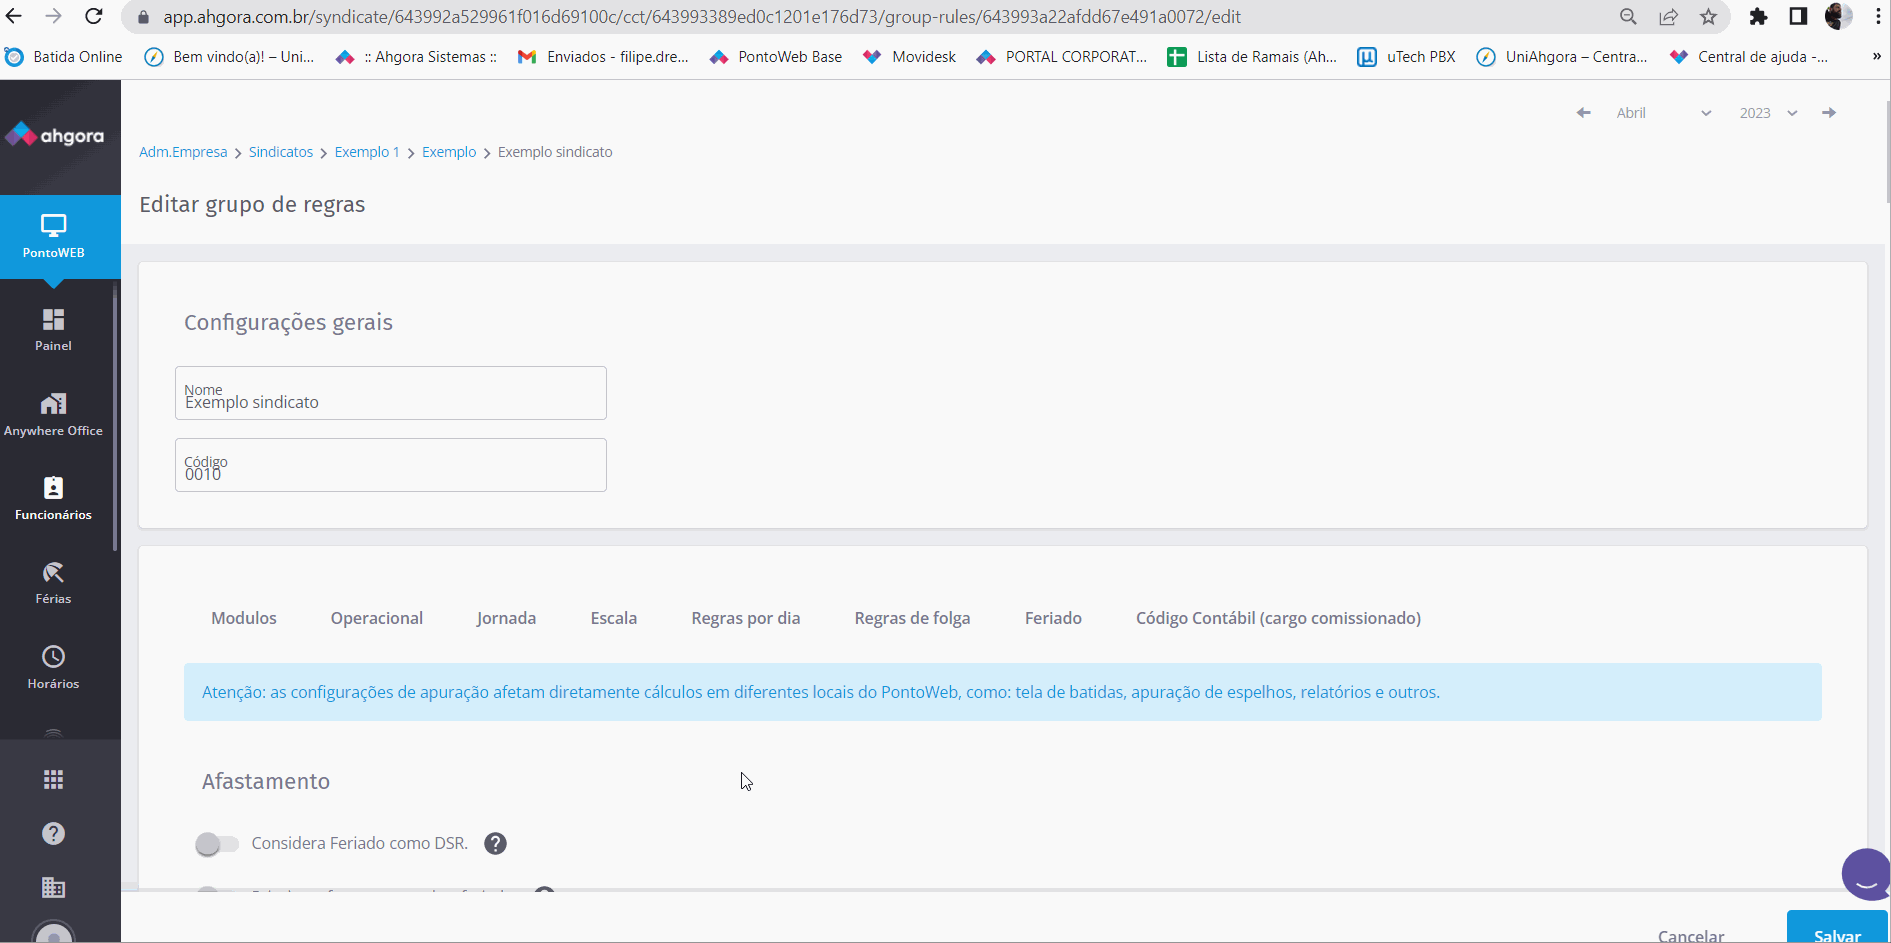Open the apps grid icon in sidebar
The height and width of the screenshot is (943, 1891).
pyautogui.click(x=53, y=780)
